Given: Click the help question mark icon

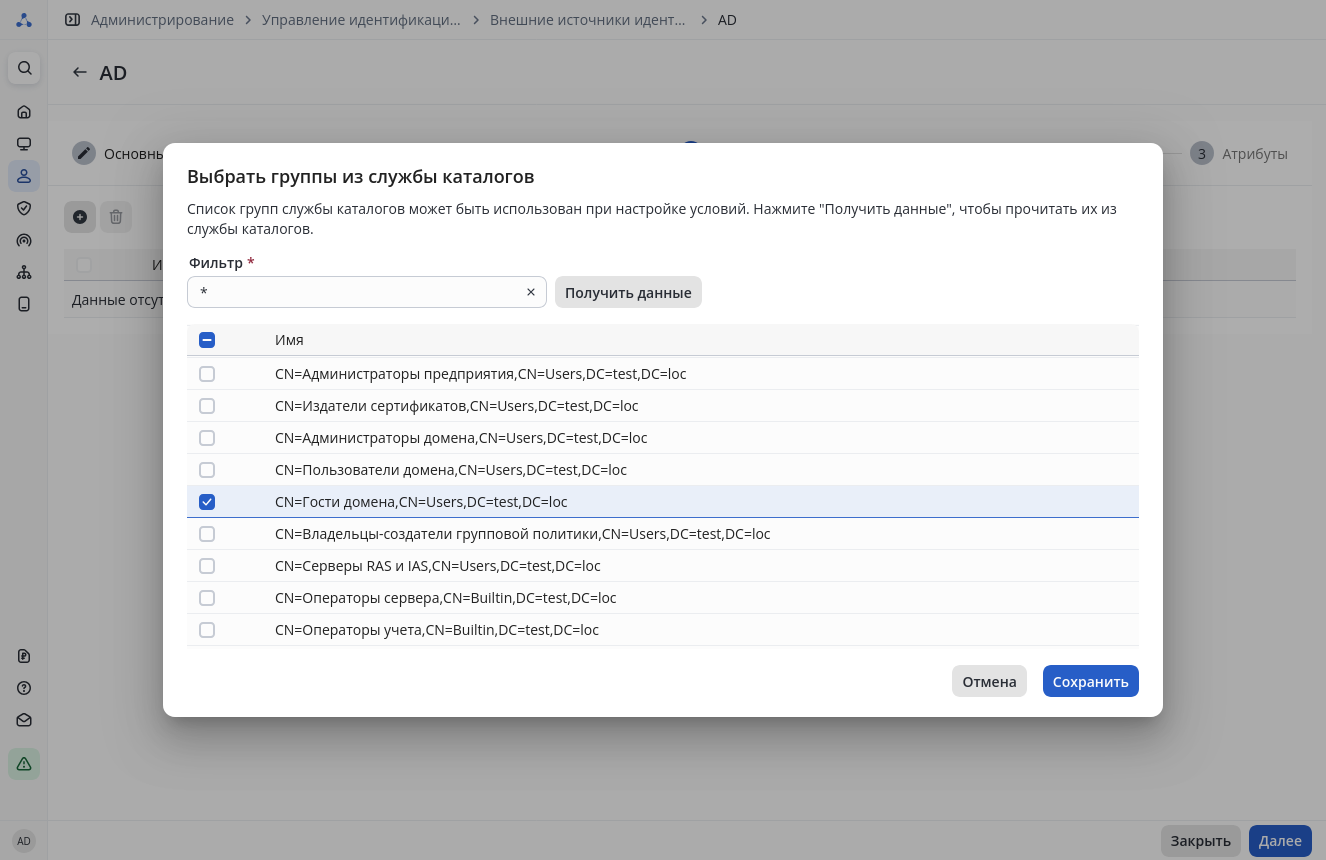Looking at the screenshot, I should pos(24,688).
